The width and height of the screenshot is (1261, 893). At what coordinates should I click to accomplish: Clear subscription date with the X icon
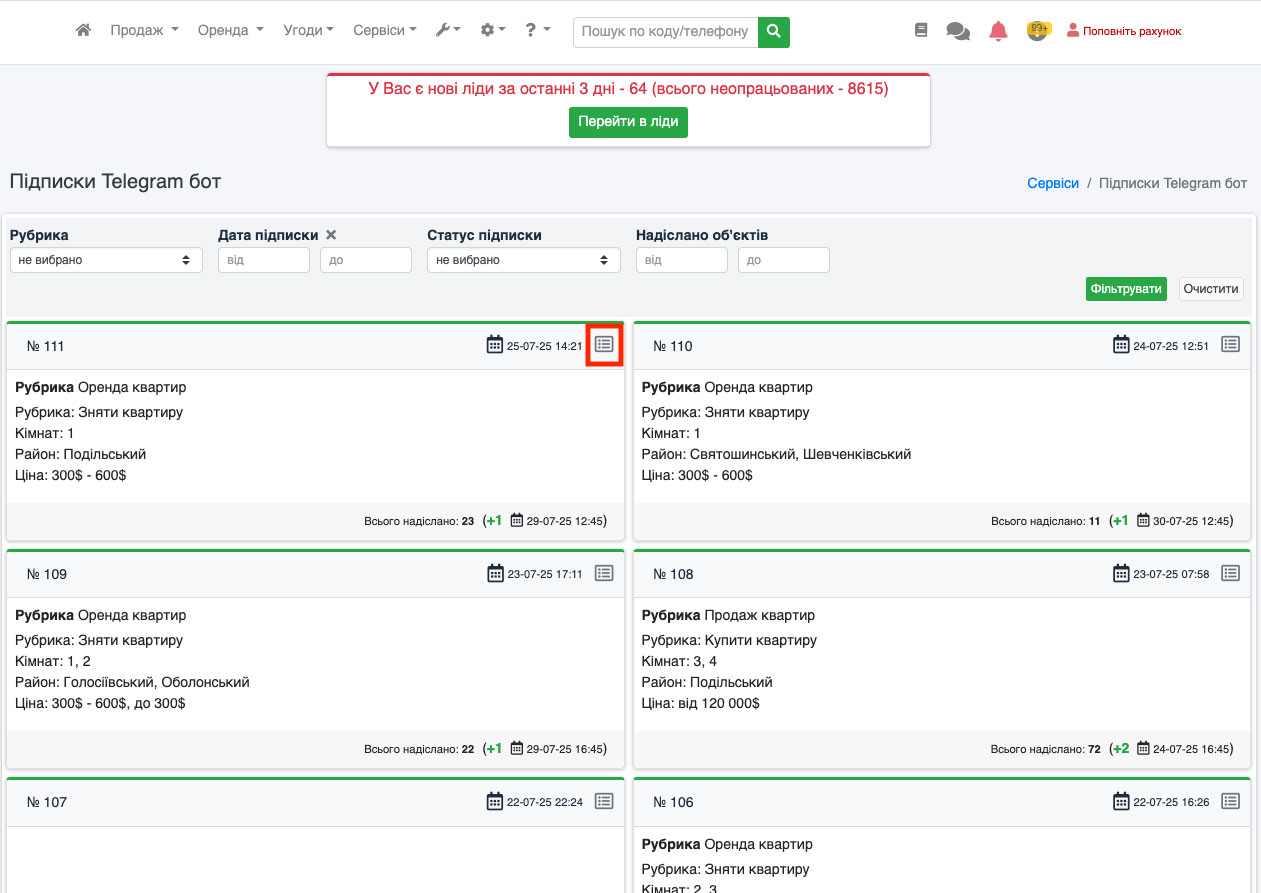tap(331, 235)
